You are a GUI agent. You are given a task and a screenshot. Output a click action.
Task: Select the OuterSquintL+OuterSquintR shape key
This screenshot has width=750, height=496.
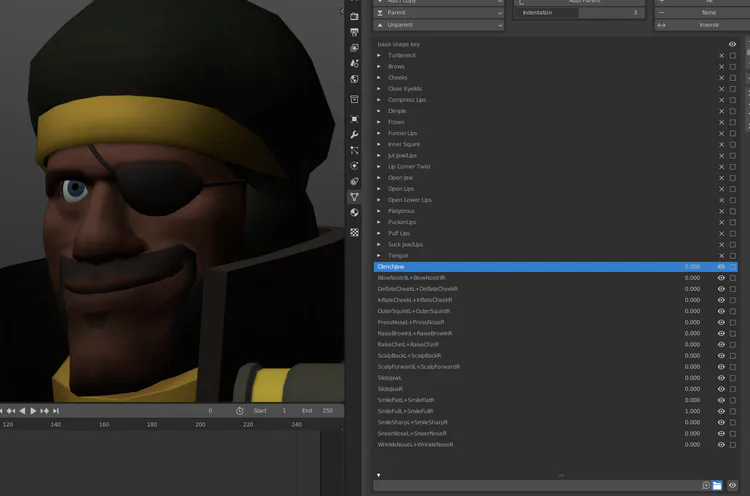coord(555,311)
